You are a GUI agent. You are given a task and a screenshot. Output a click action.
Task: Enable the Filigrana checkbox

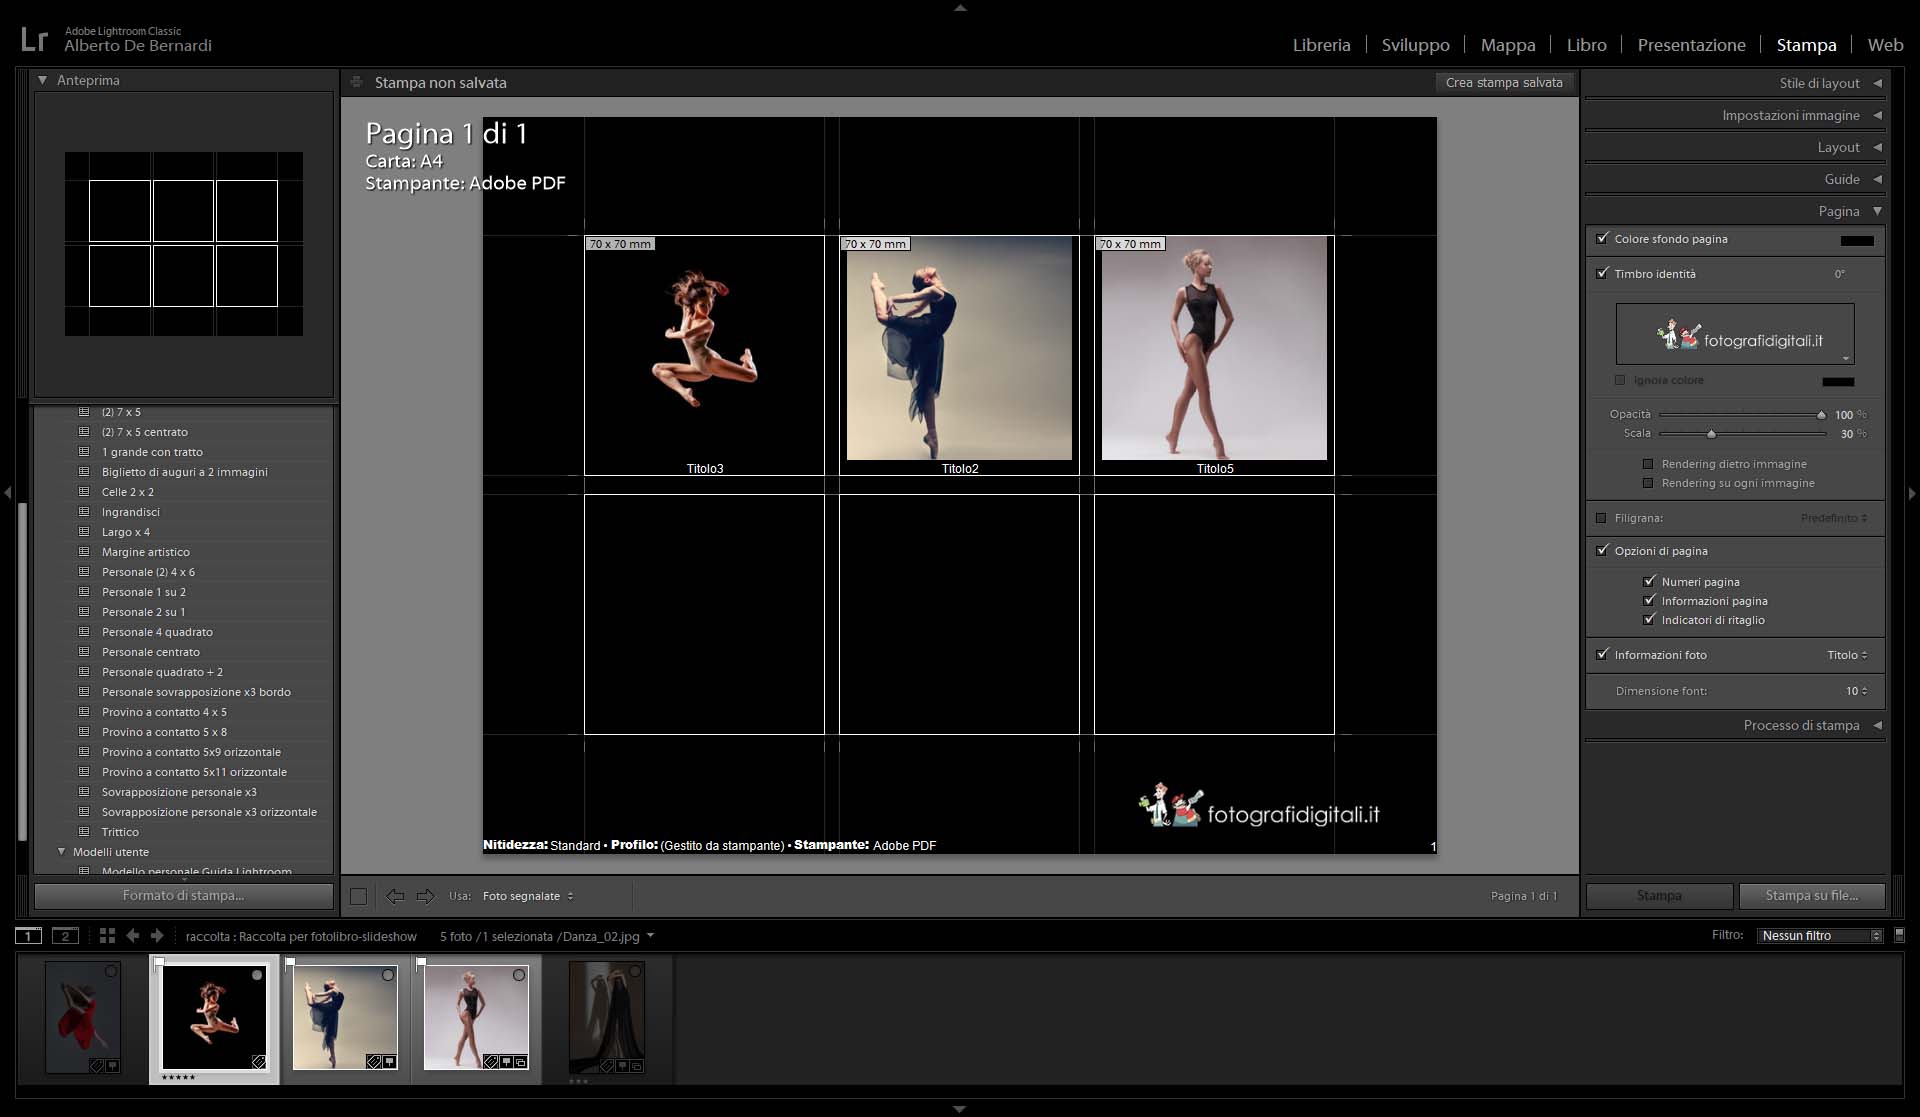pos(1601,518)
